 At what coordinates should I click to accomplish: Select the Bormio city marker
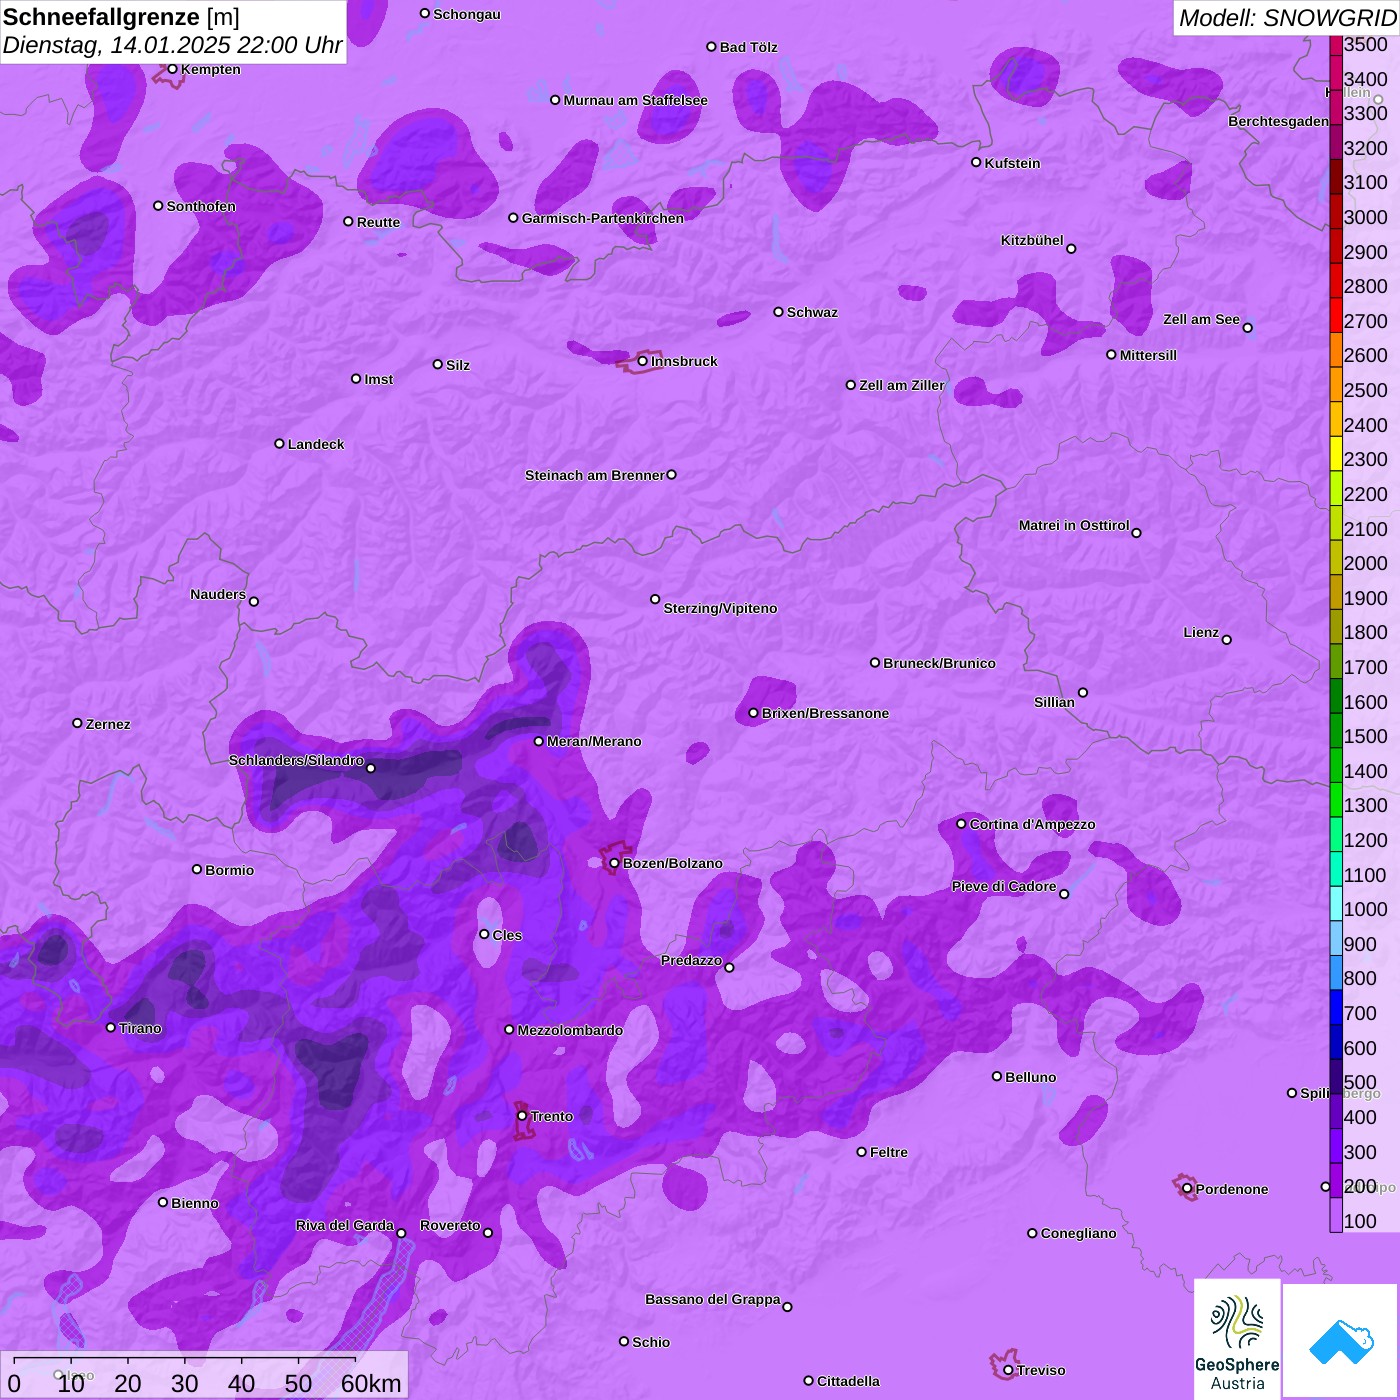coord(197,869)
